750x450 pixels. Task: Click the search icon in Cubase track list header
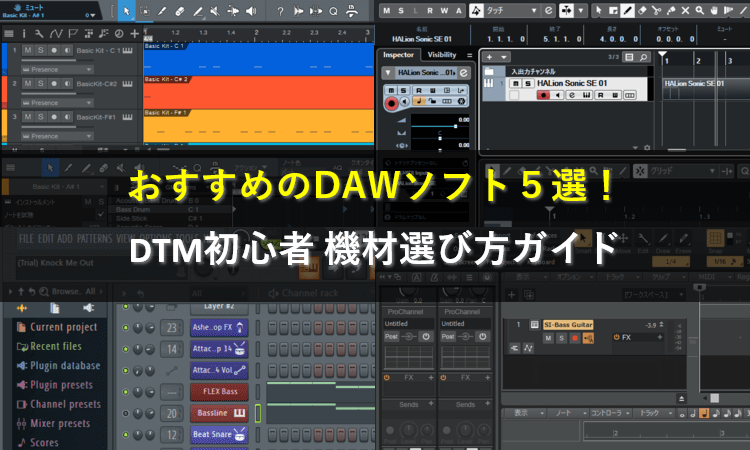[644, 57]
